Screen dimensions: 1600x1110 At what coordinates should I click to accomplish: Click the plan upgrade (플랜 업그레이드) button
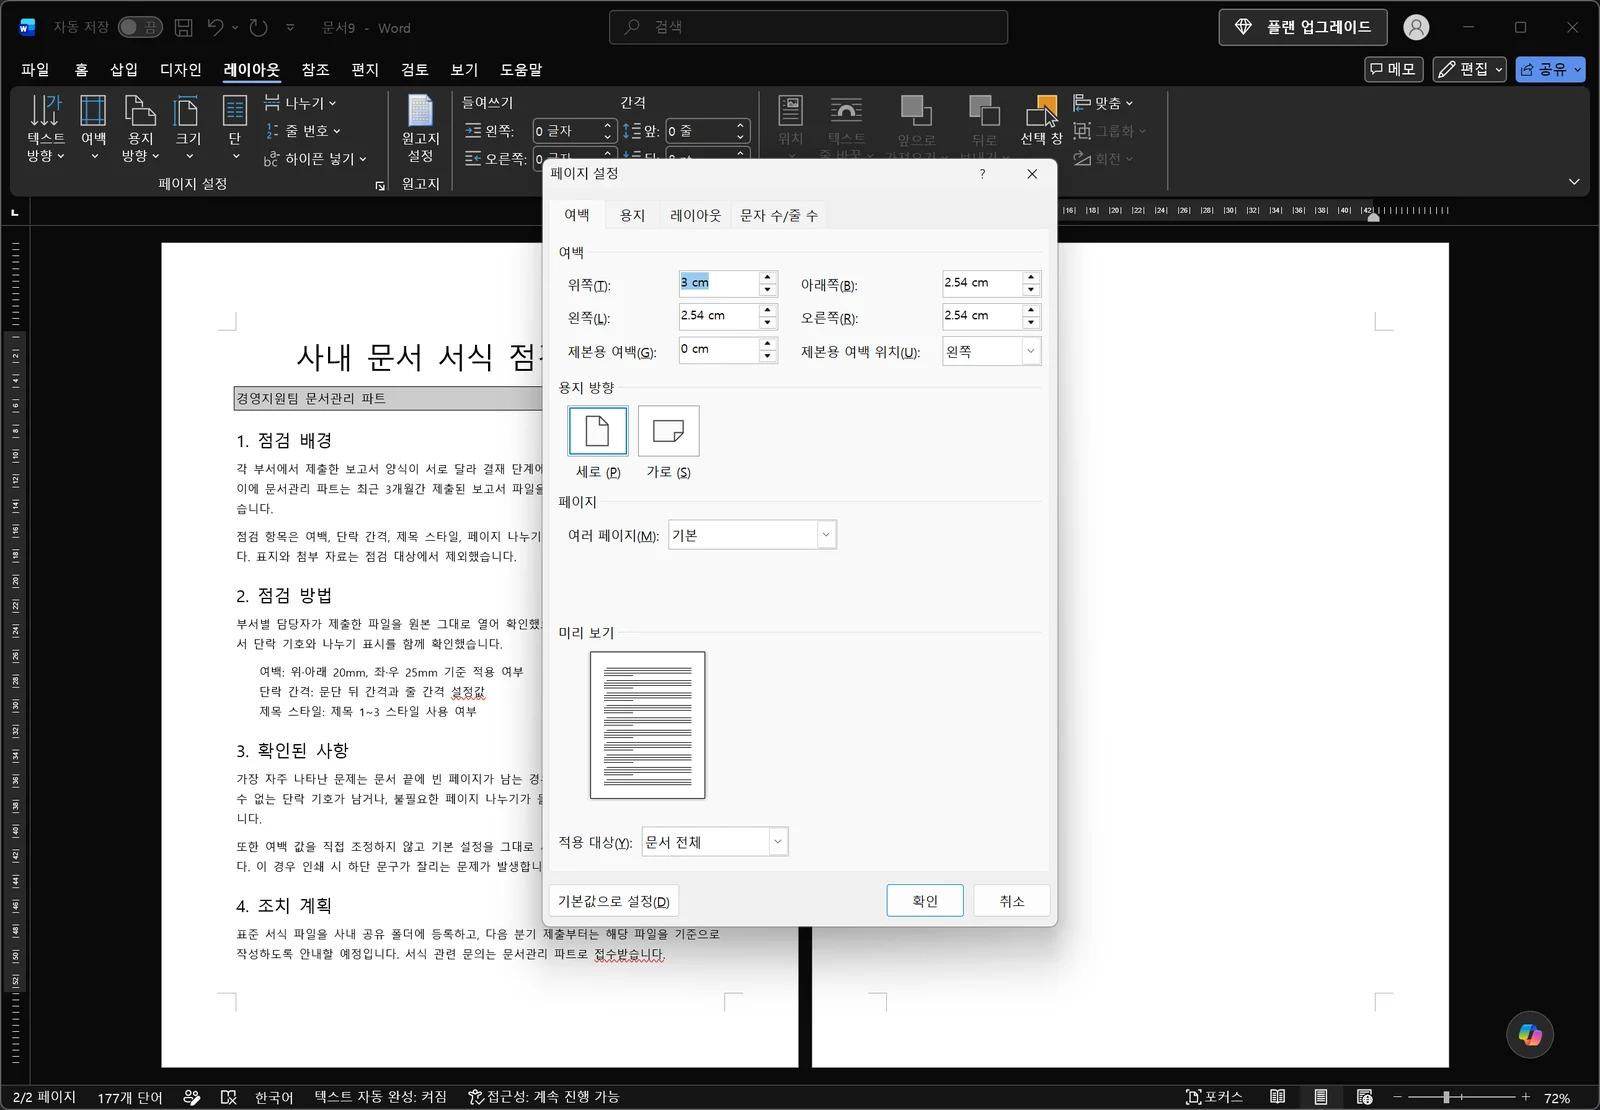1303,27
